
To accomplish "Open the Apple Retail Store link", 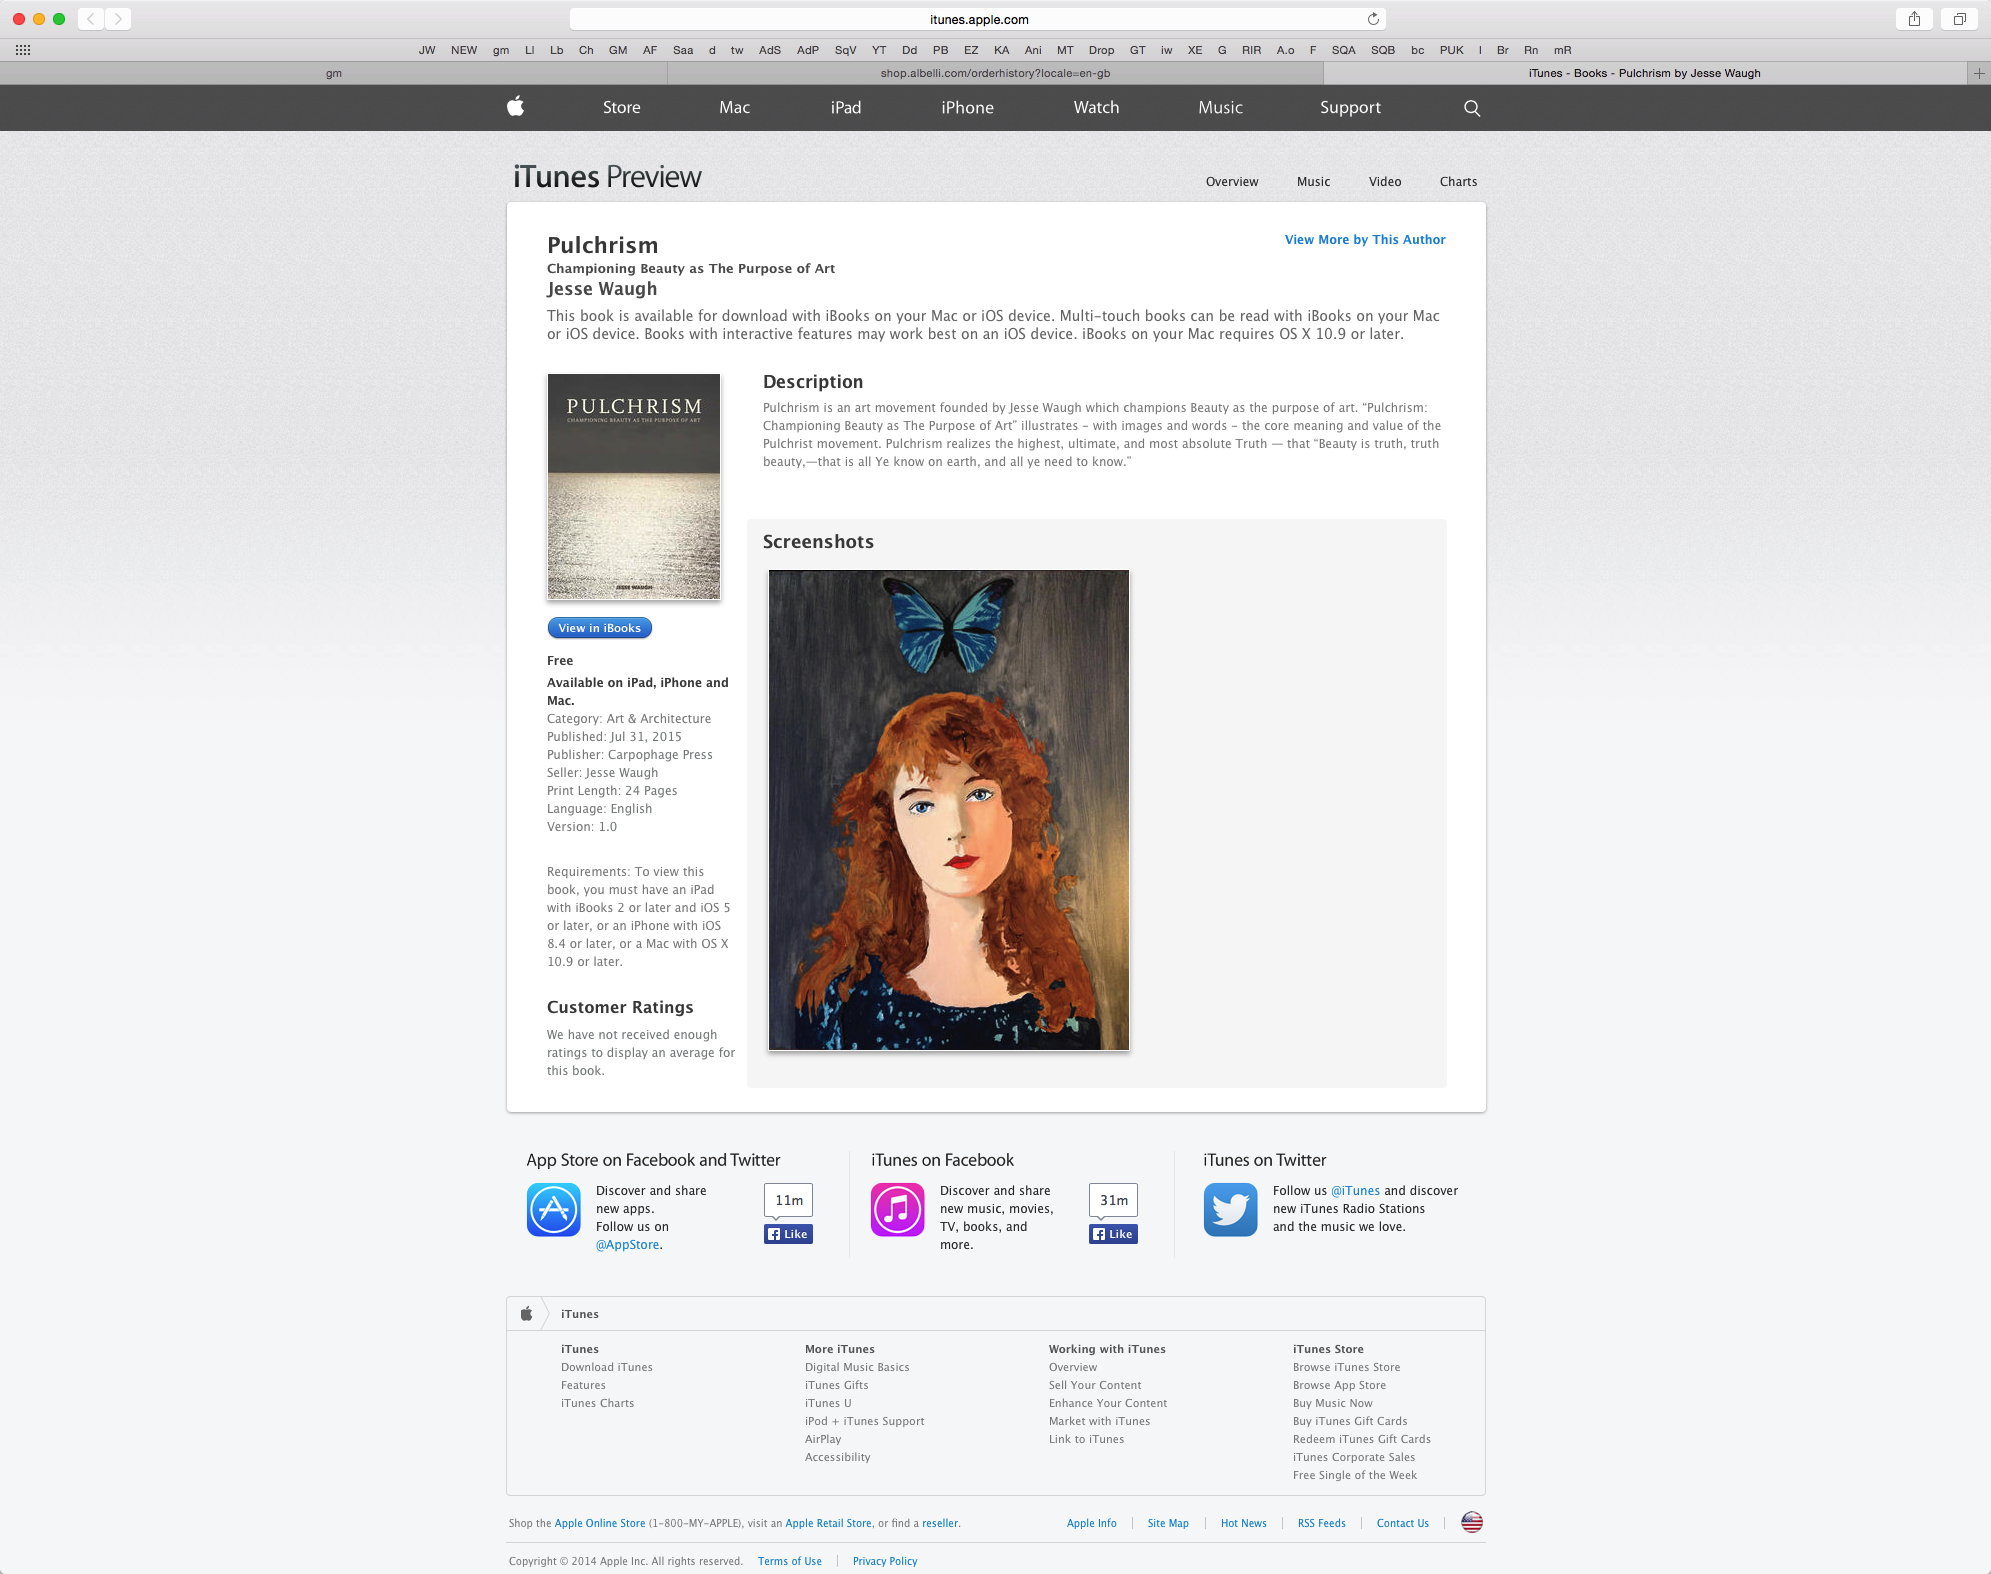I will 828,1524.
